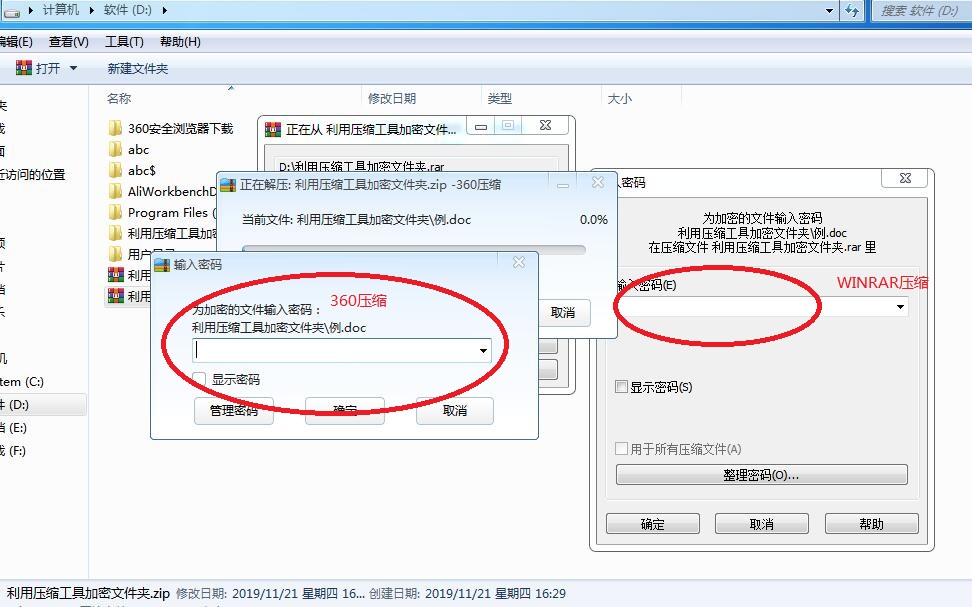
Task: Click the 360压缩 extraction progress bar
Action: (413, 249)
